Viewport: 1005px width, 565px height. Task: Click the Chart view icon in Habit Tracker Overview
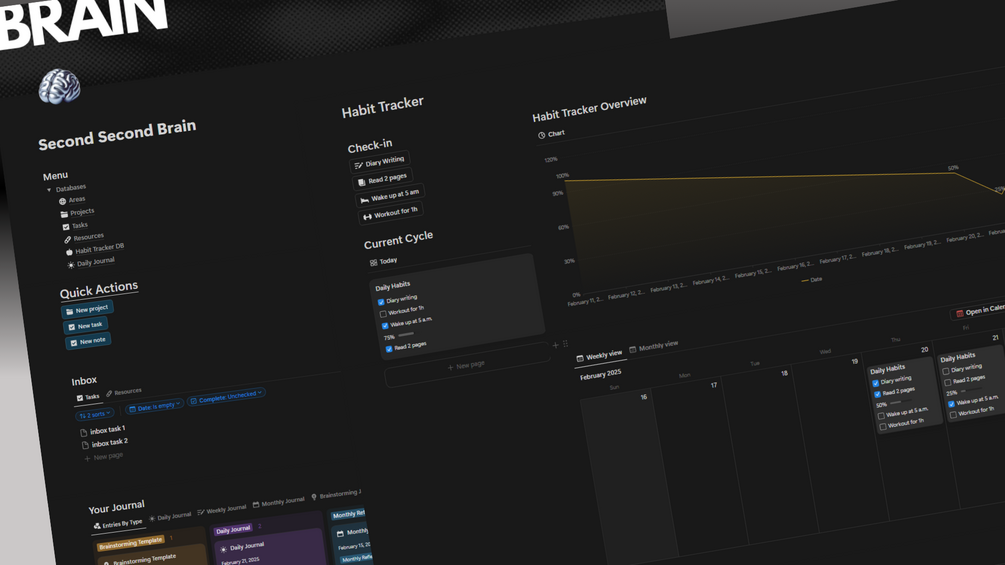coord(542,135)
